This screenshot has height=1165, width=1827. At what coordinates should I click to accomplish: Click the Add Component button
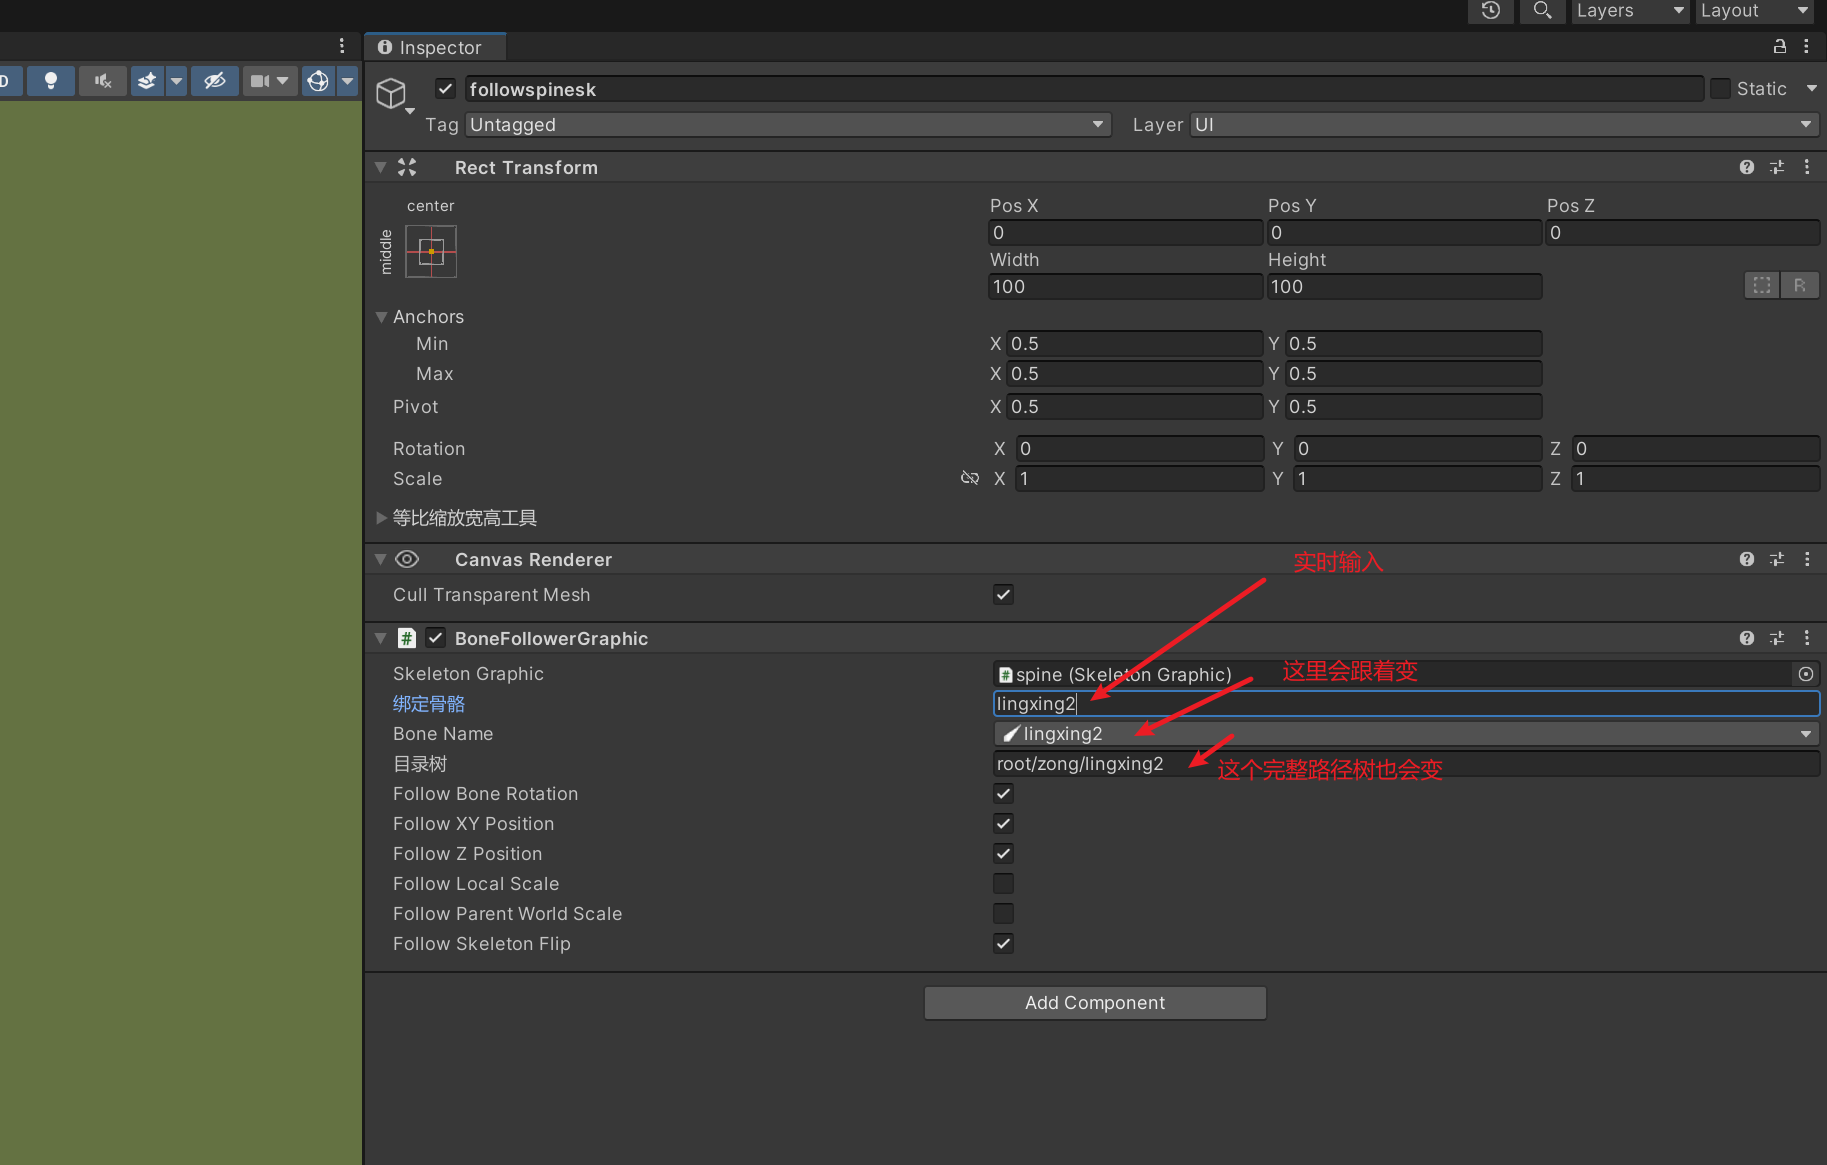click(x=1095, y=1003)
